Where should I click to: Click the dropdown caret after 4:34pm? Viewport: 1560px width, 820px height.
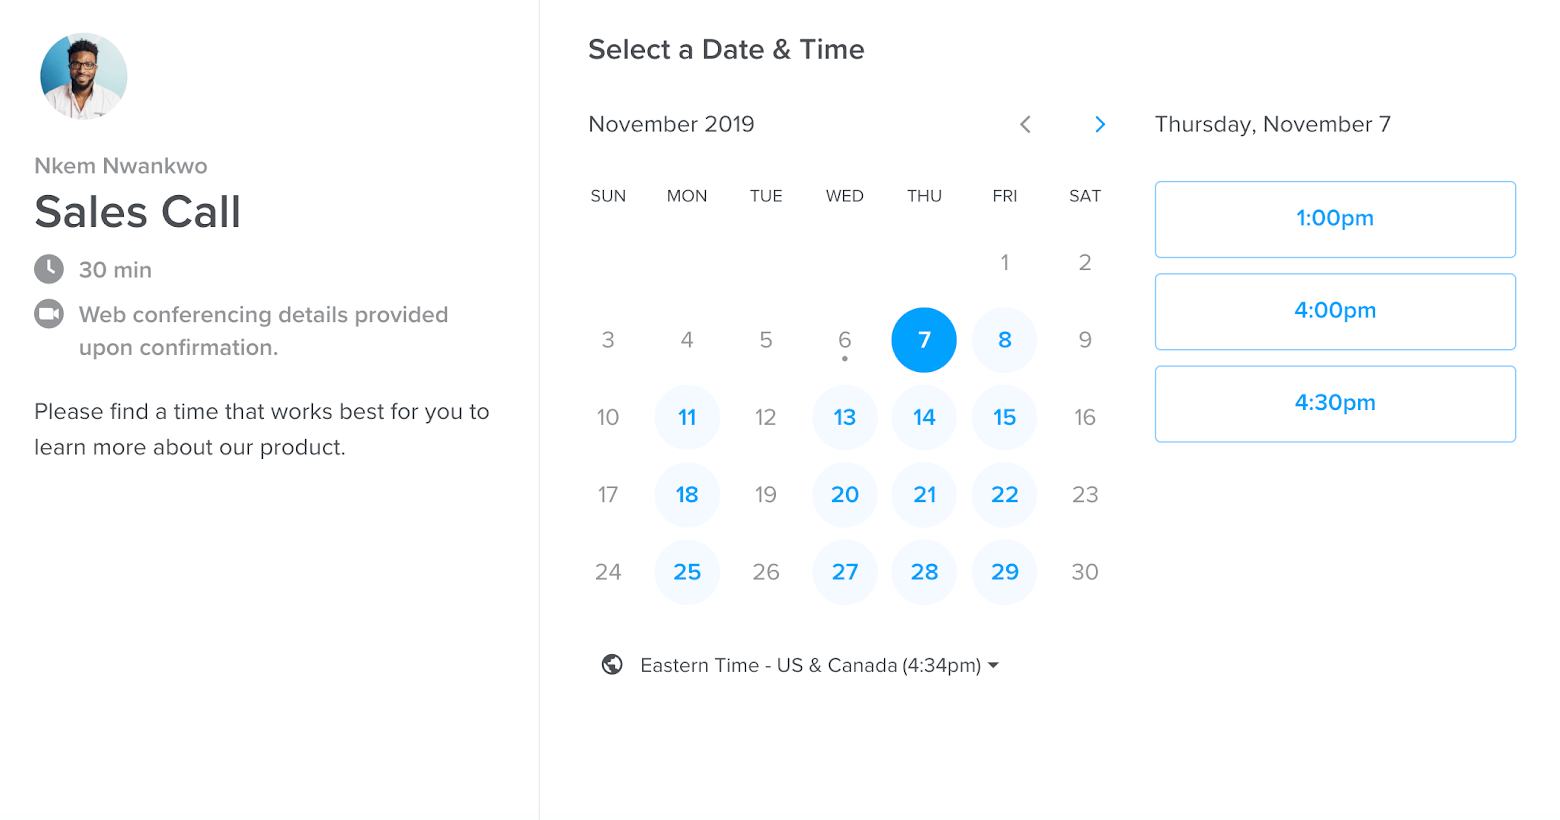click(x=993, y=665)
